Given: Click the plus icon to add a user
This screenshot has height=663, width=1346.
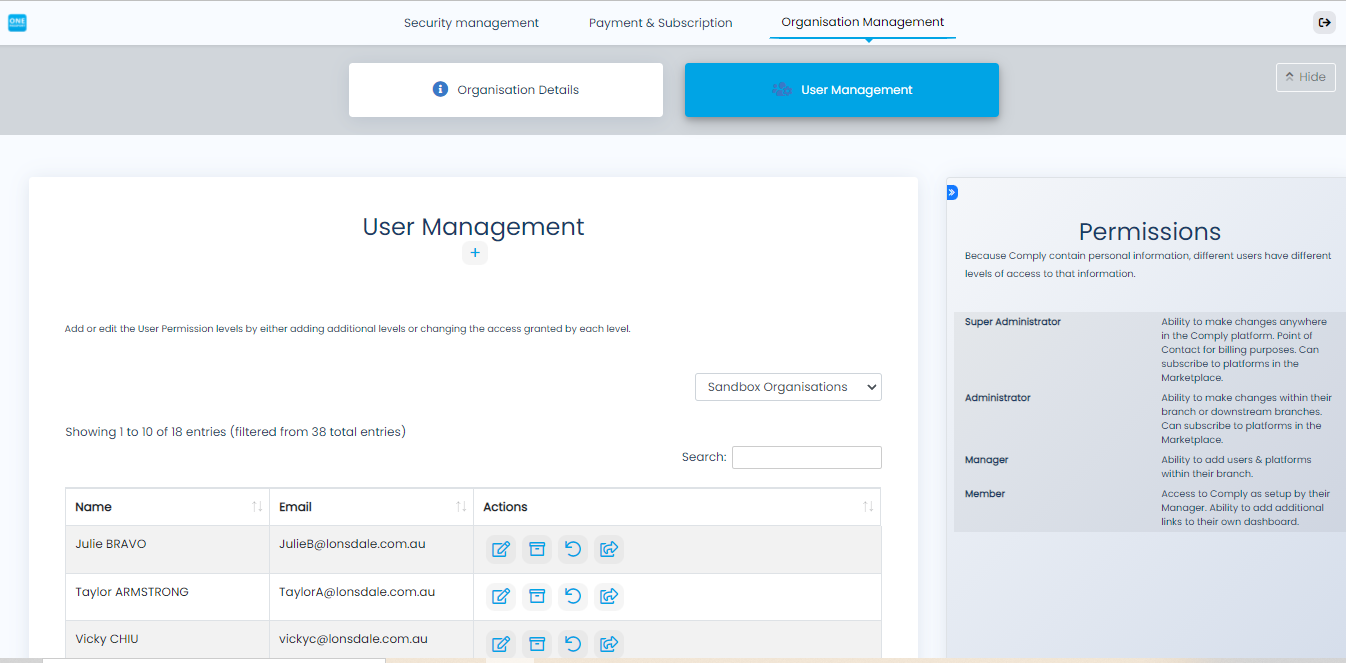Looking at the screenshot, I should coord(475,253).
